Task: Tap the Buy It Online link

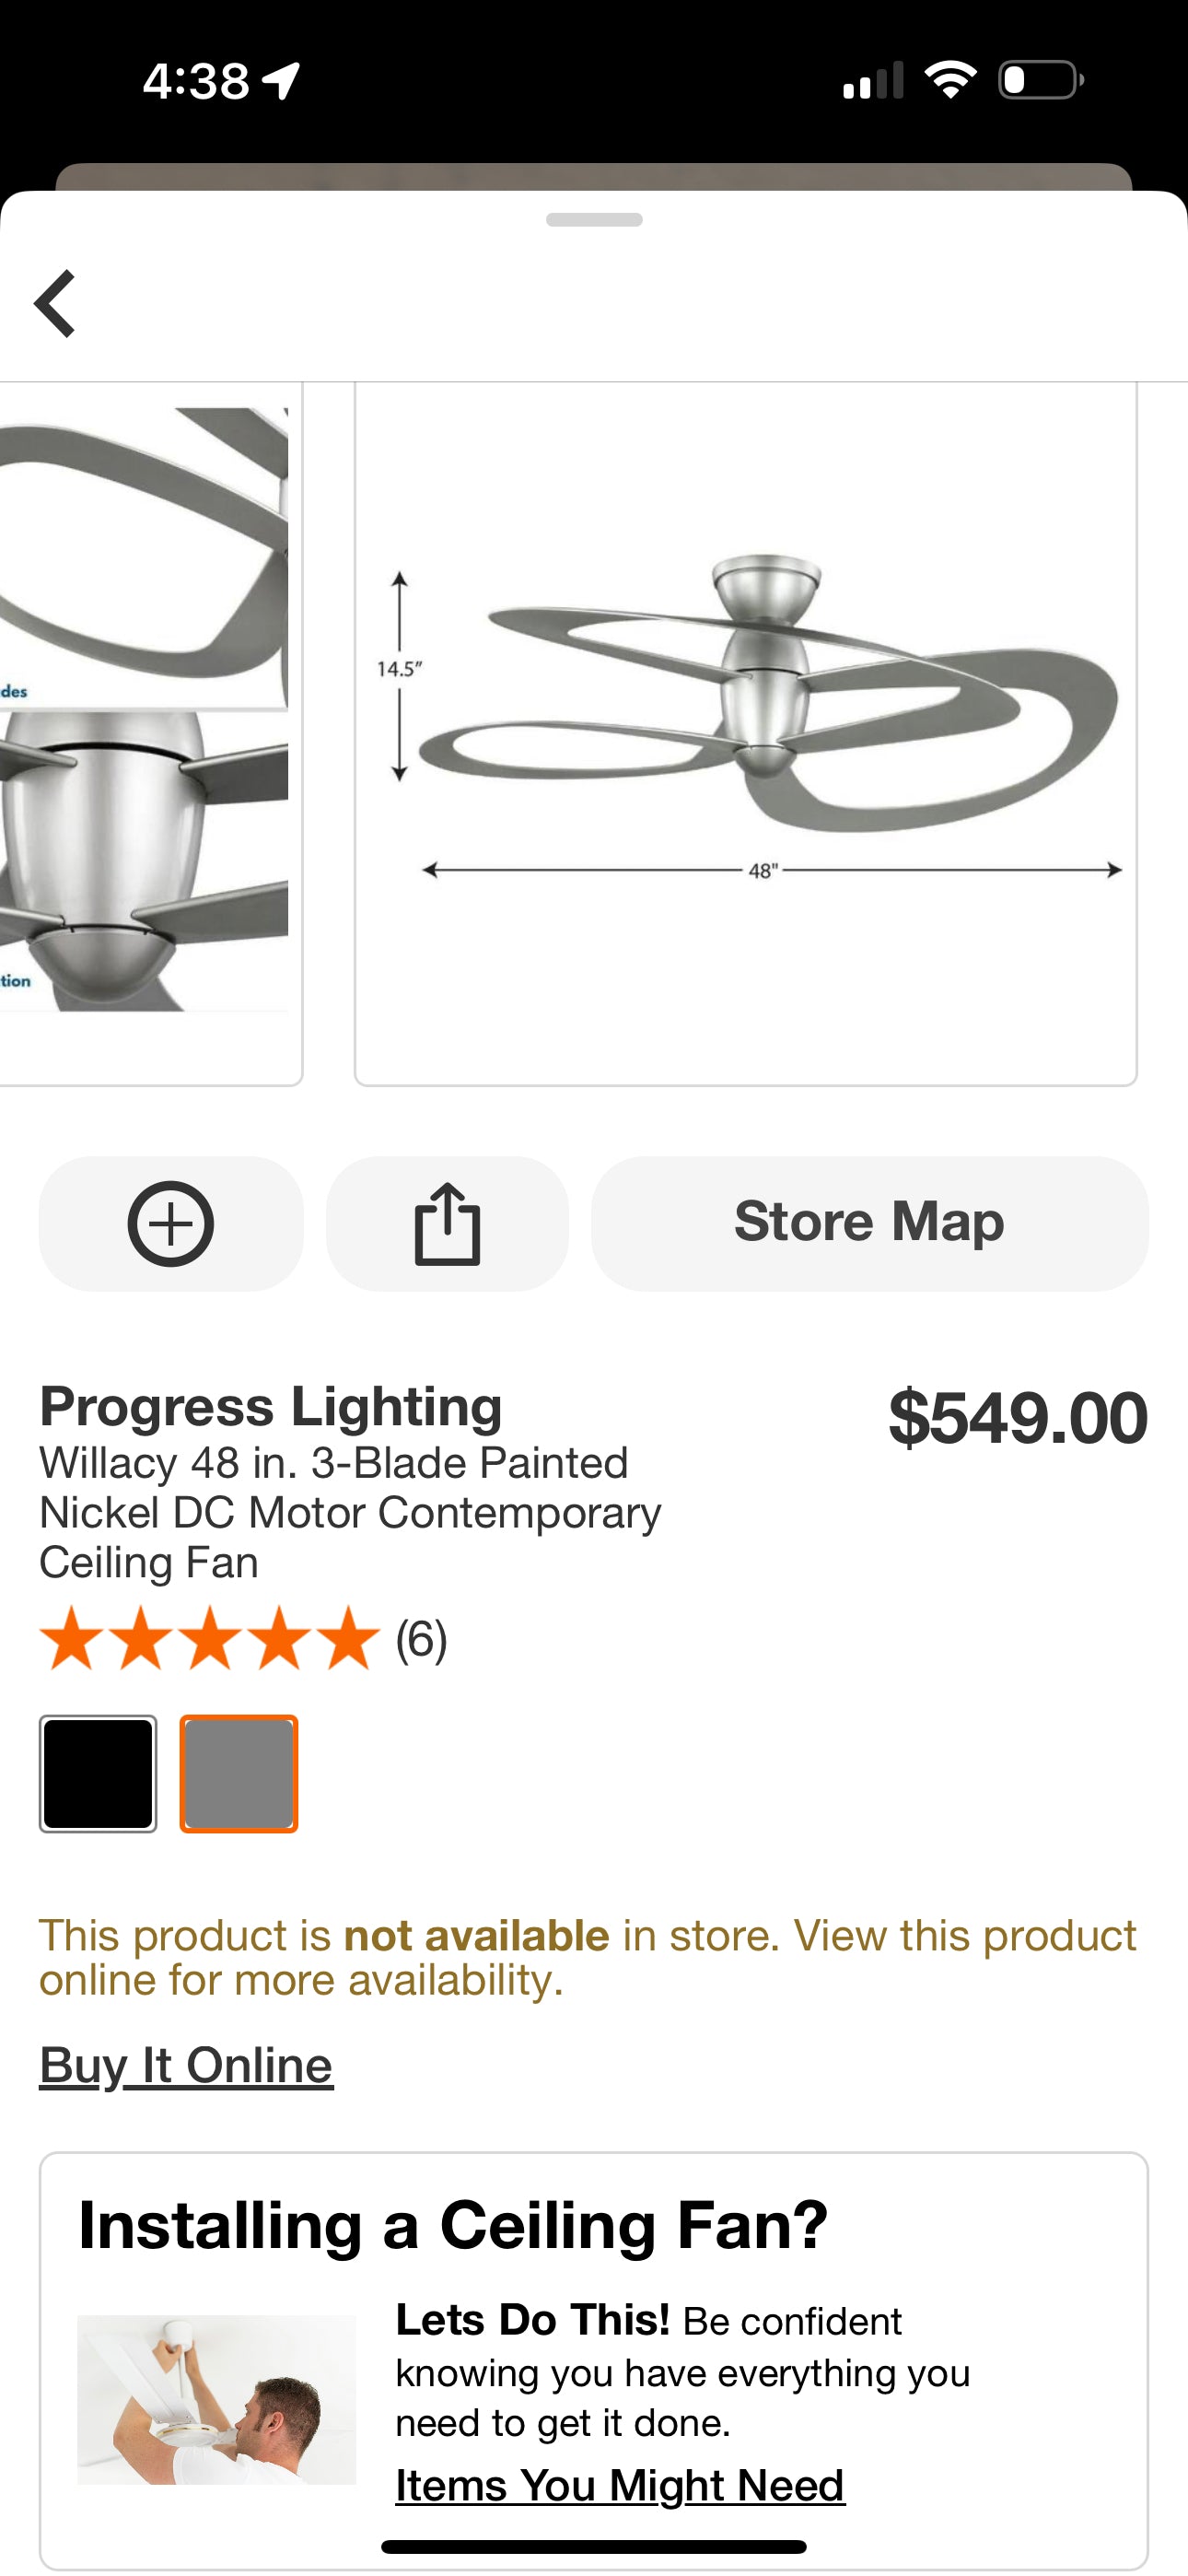Action: (186, 2066)
